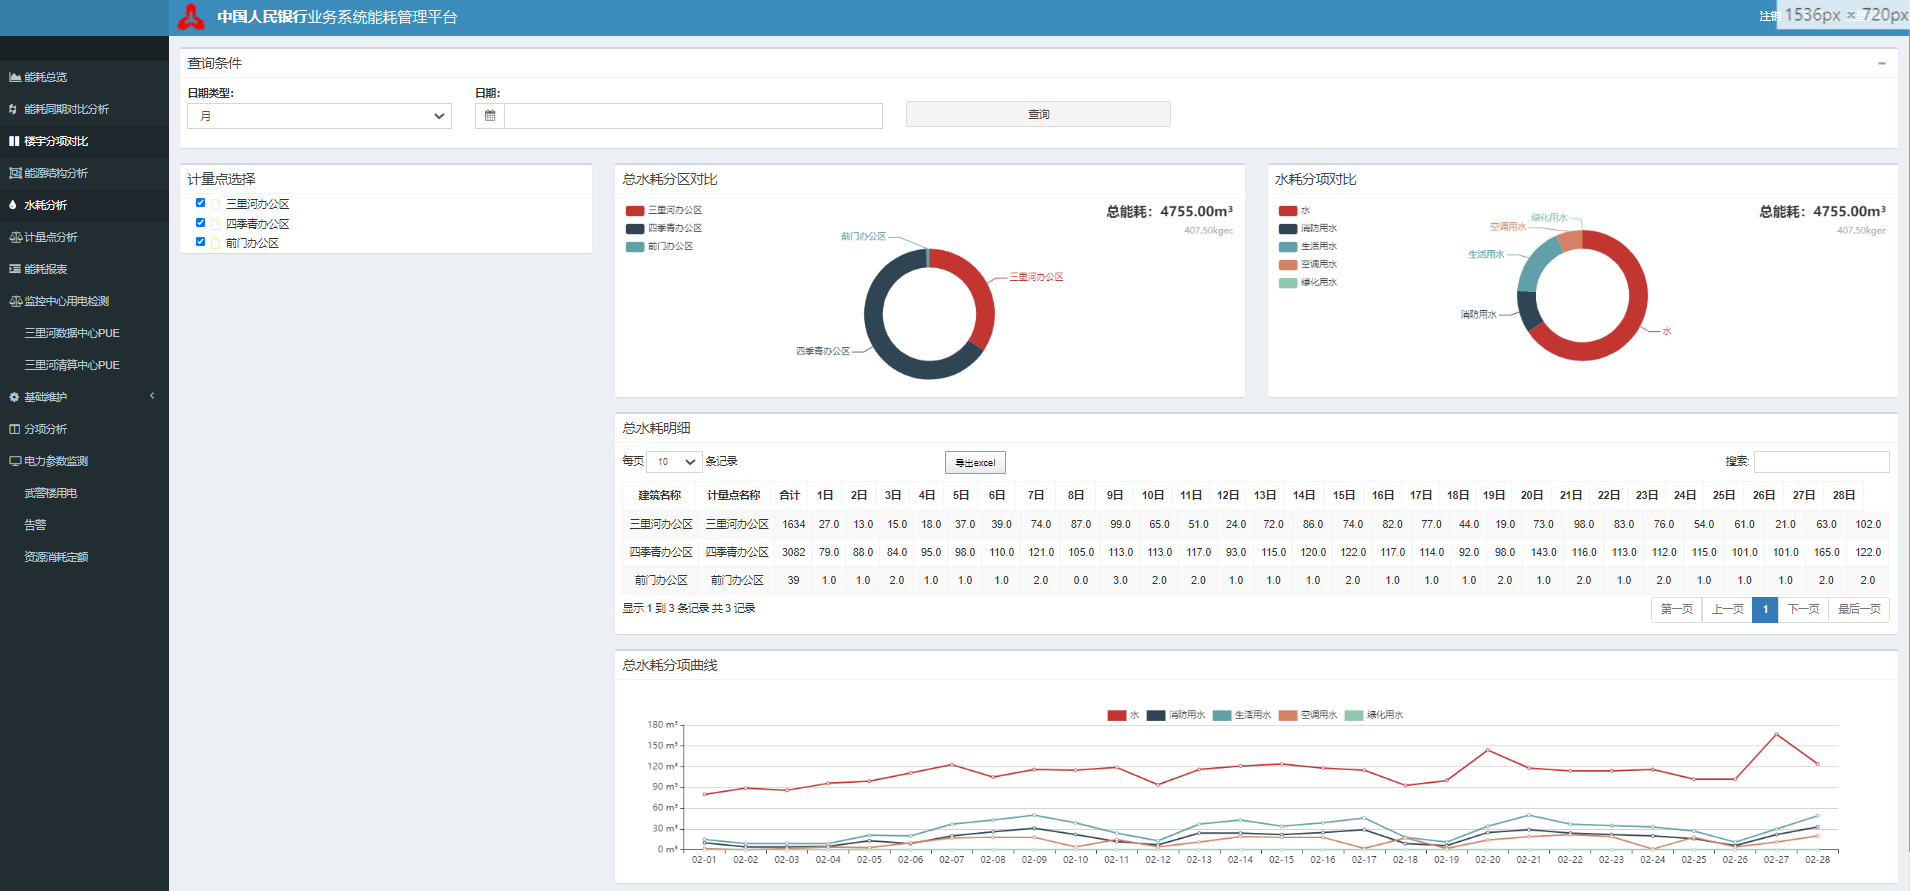Click the 导出excel button
This screenshot has width=1910, height=891.
pyautogui.click(x=975, y=463)
